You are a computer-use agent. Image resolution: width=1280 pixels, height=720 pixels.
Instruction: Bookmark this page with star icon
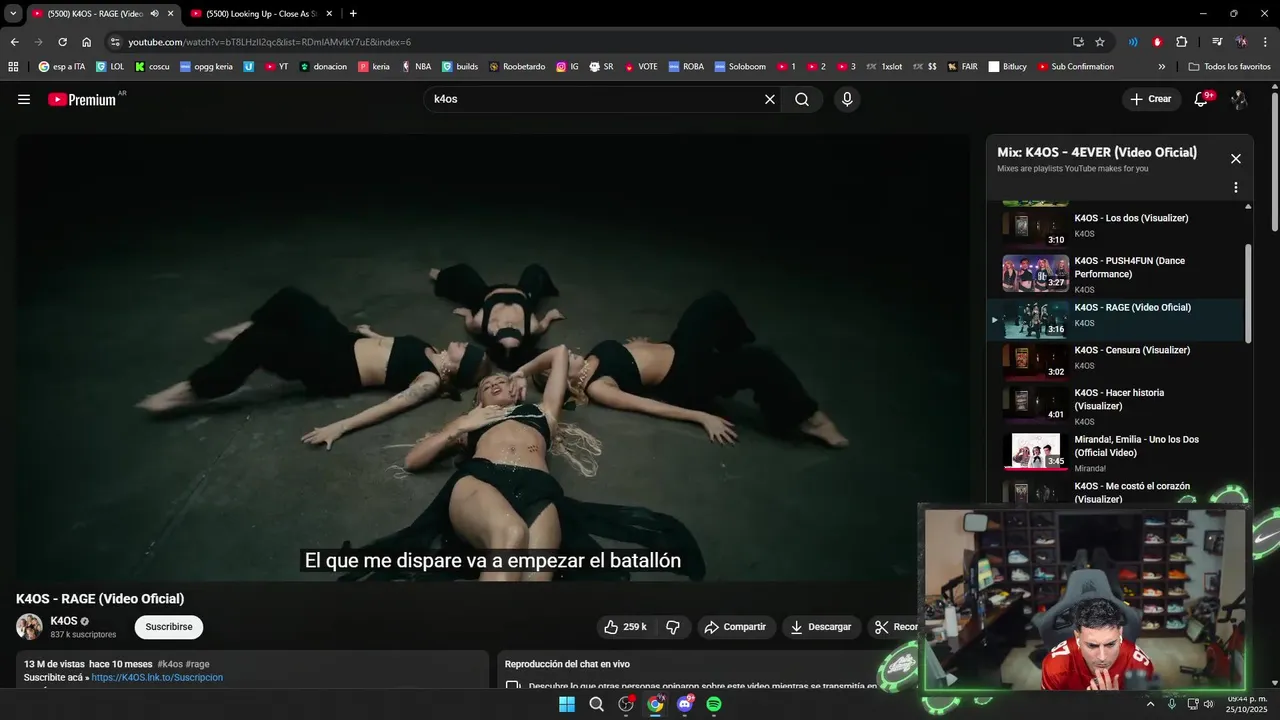click(1100, 42)
